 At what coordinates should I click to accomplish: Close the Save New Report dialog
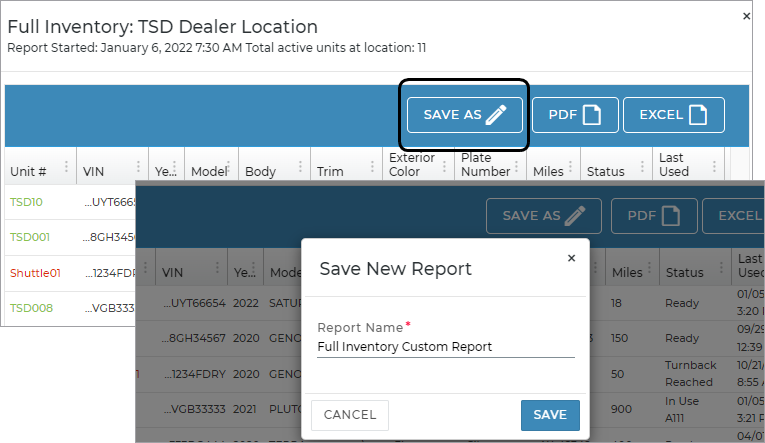pyautogui.click(x=572, y=258)
